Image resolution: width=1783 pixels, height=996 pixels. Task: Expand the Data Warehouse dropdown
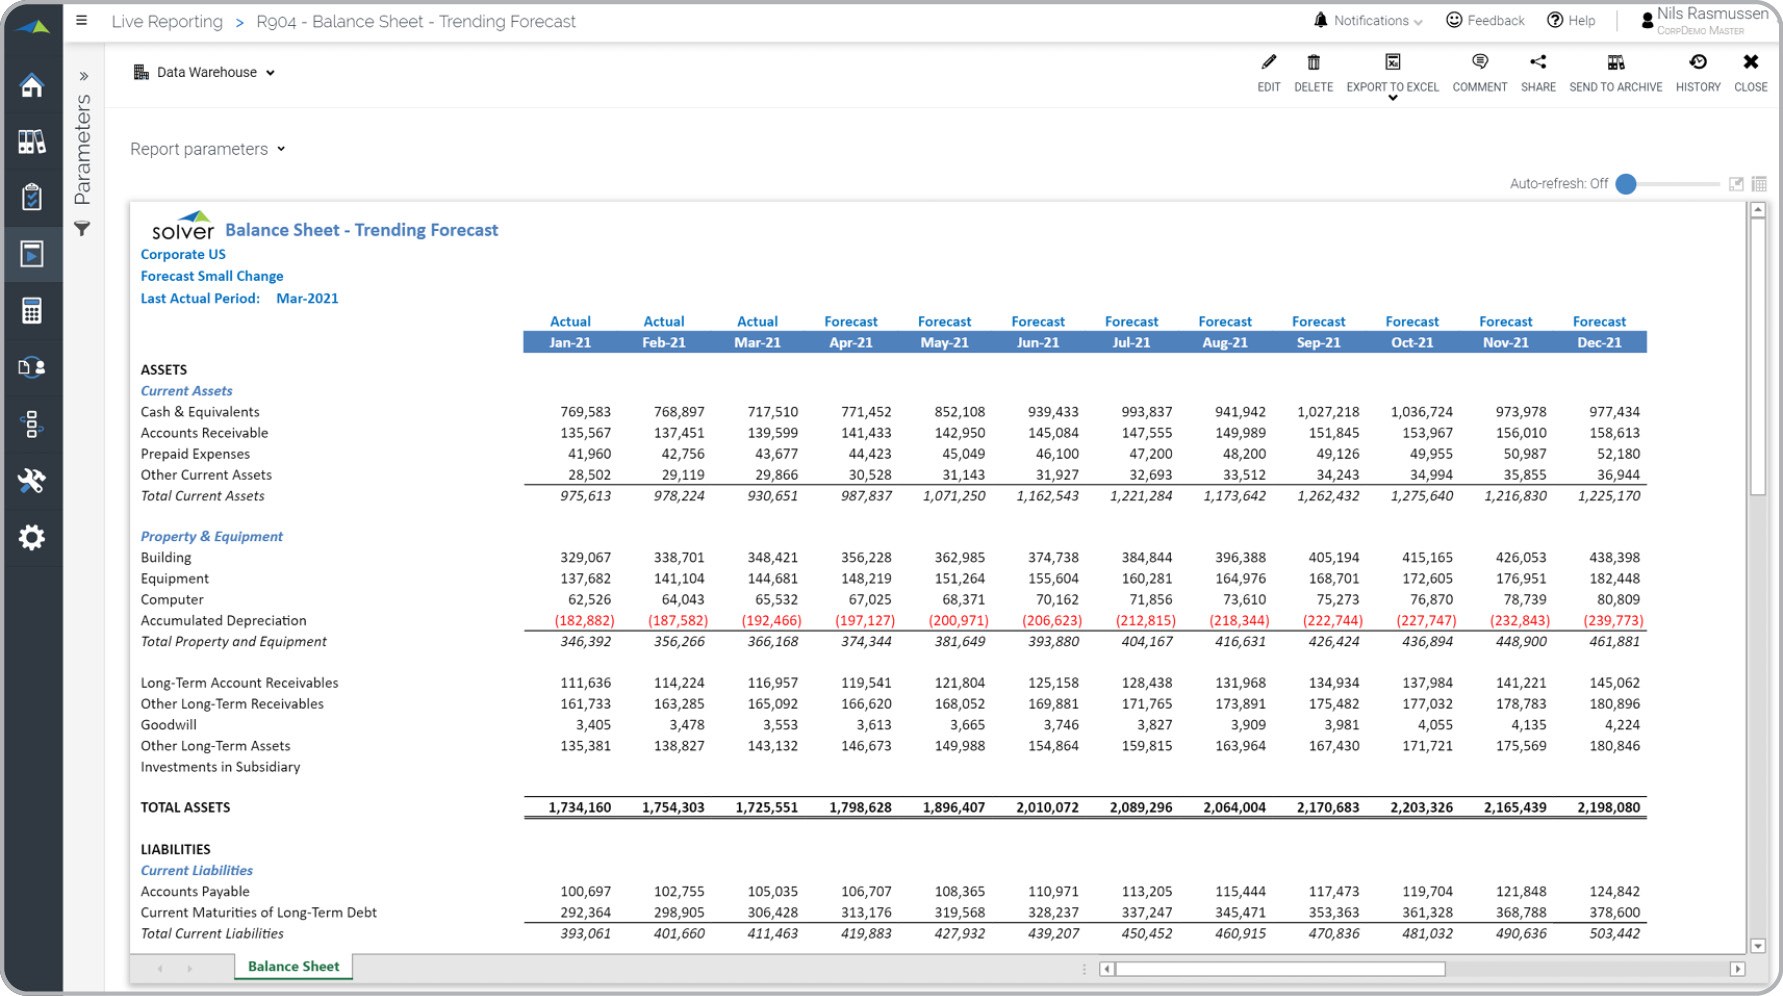pos(204,72)
